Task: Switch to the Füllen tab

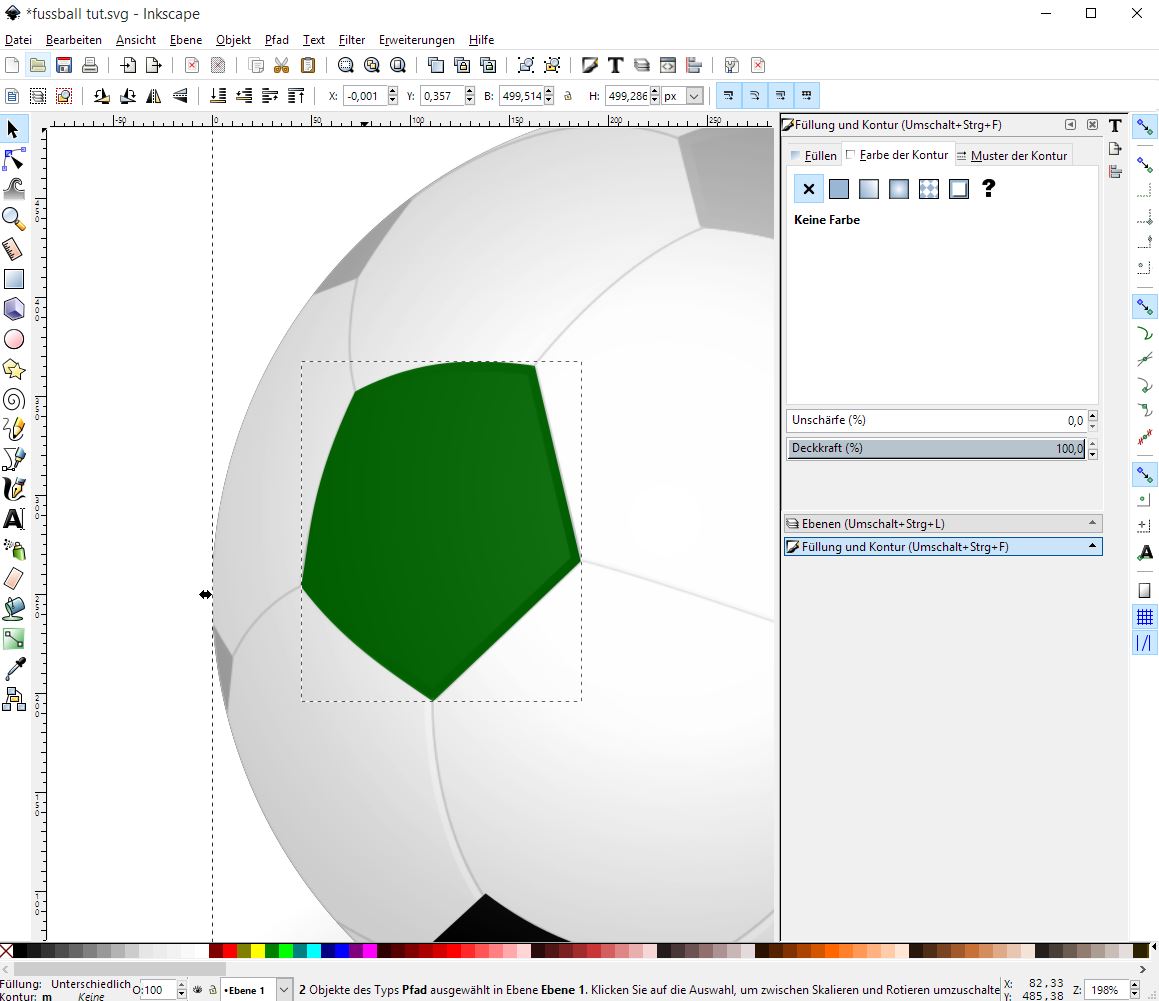Action: point(813,156)
